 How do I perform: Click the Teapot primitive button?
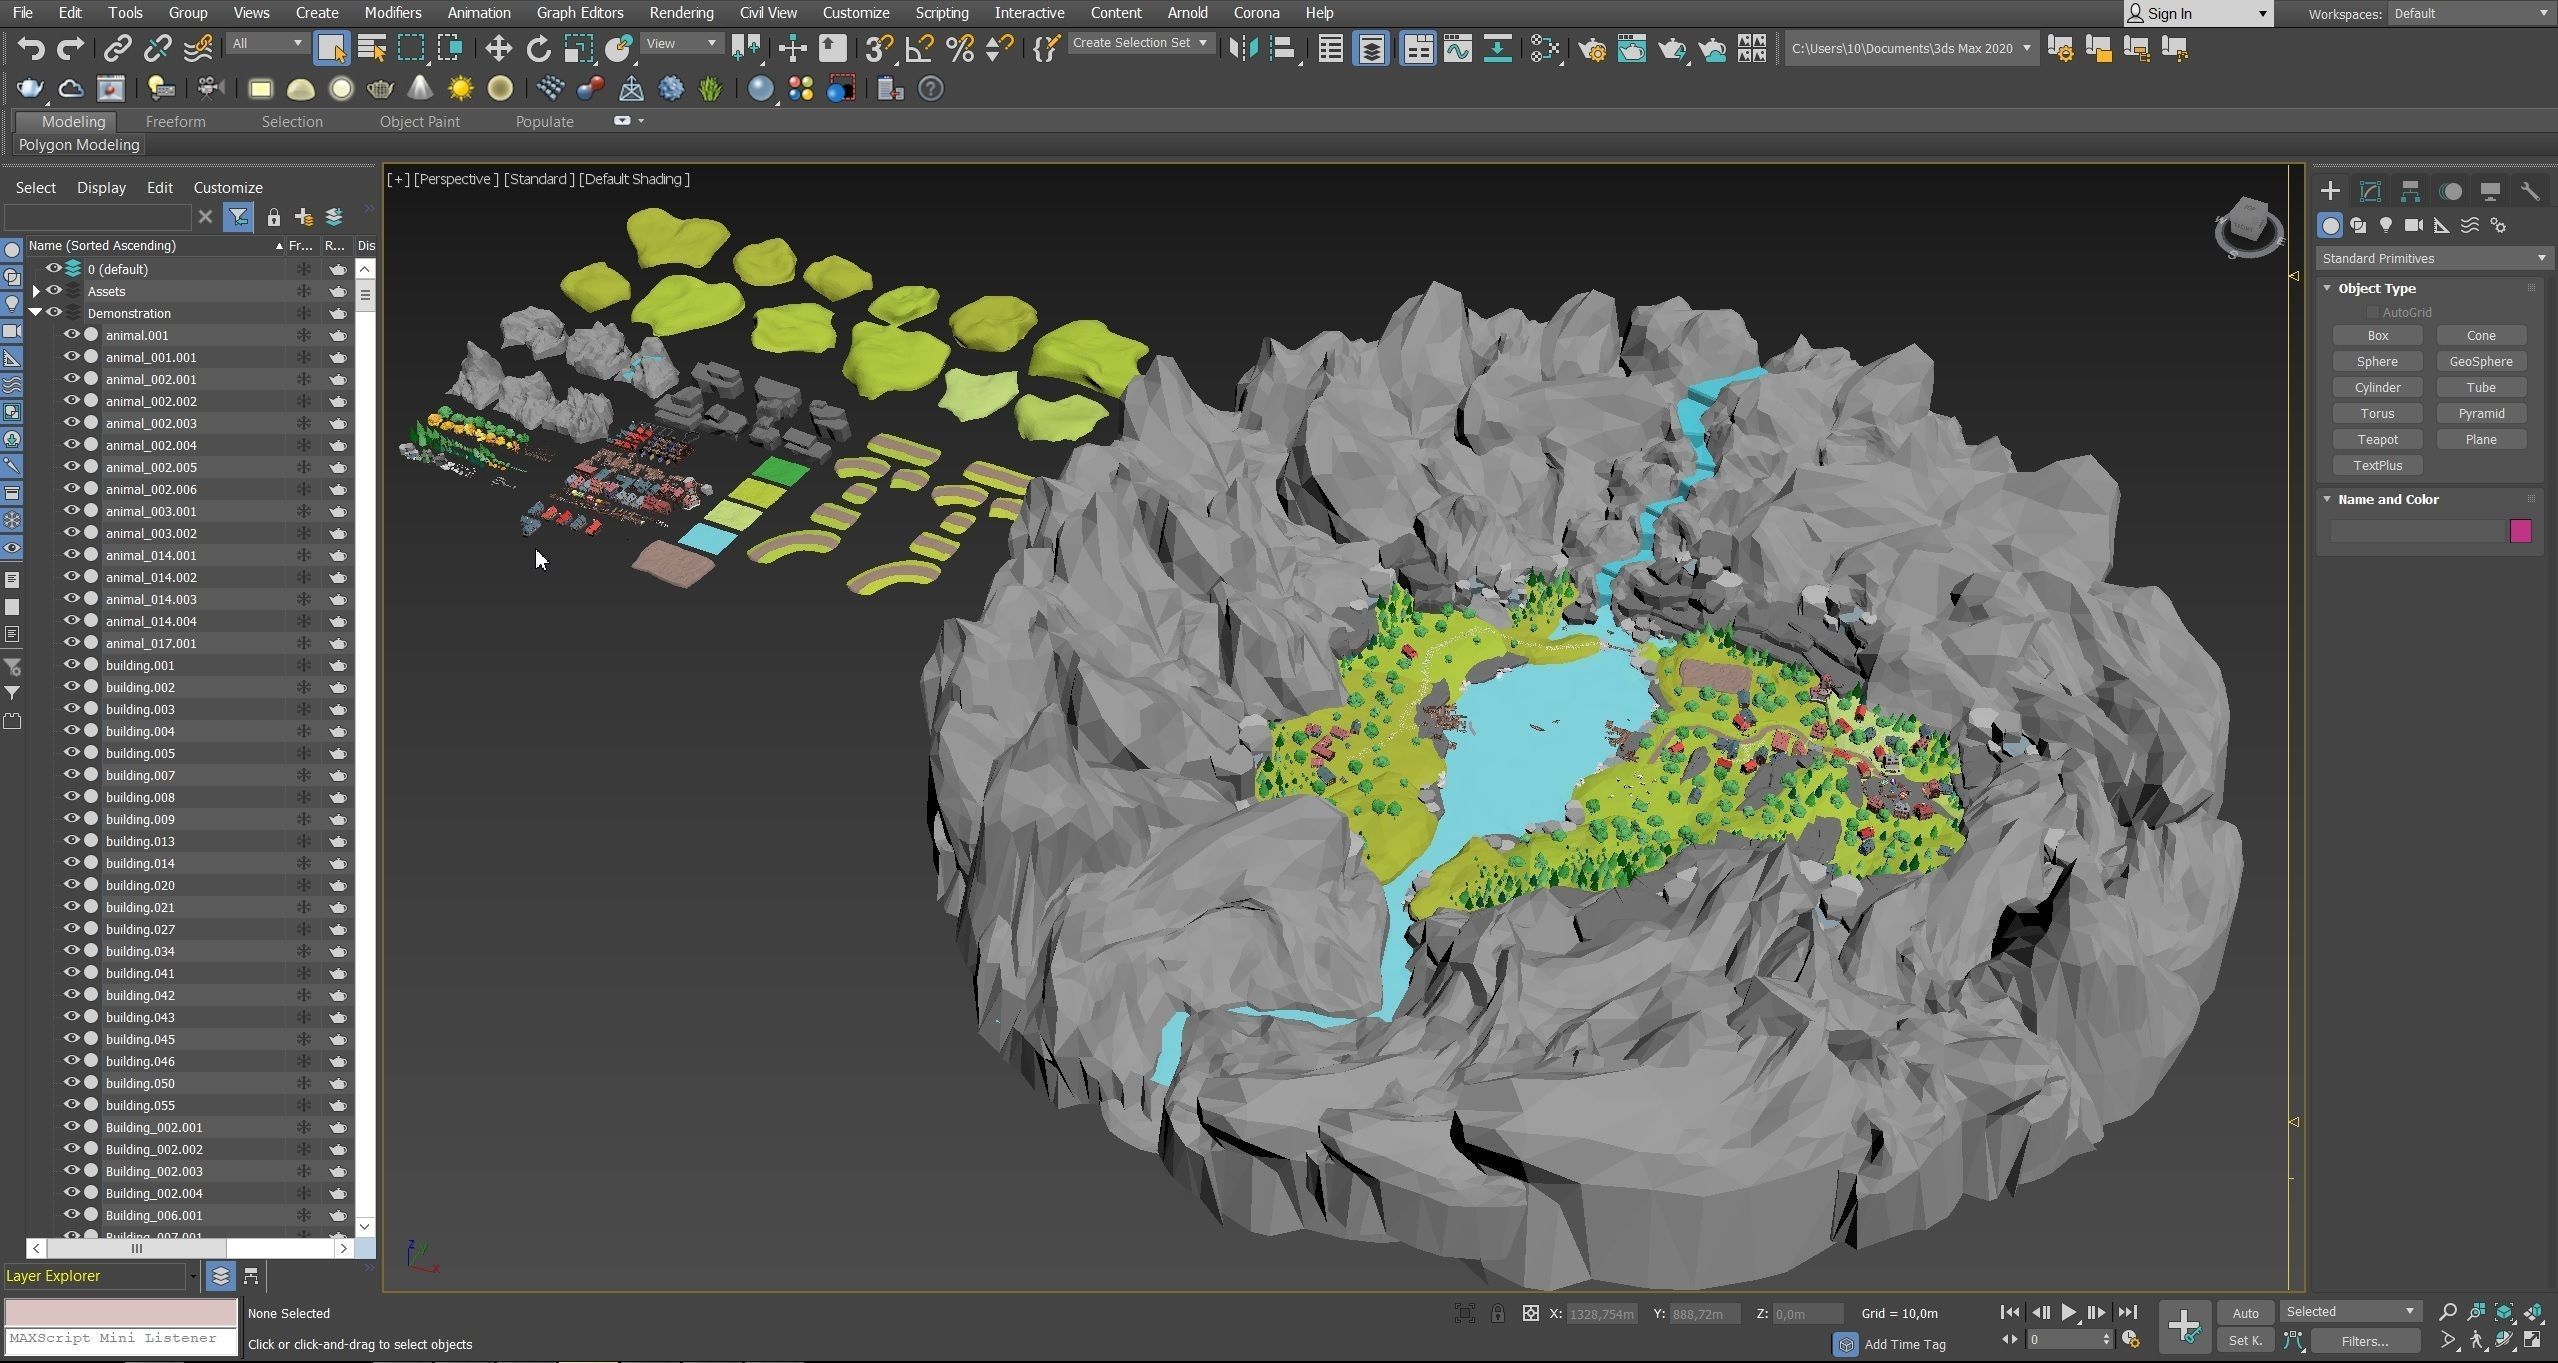[2377, 439]
